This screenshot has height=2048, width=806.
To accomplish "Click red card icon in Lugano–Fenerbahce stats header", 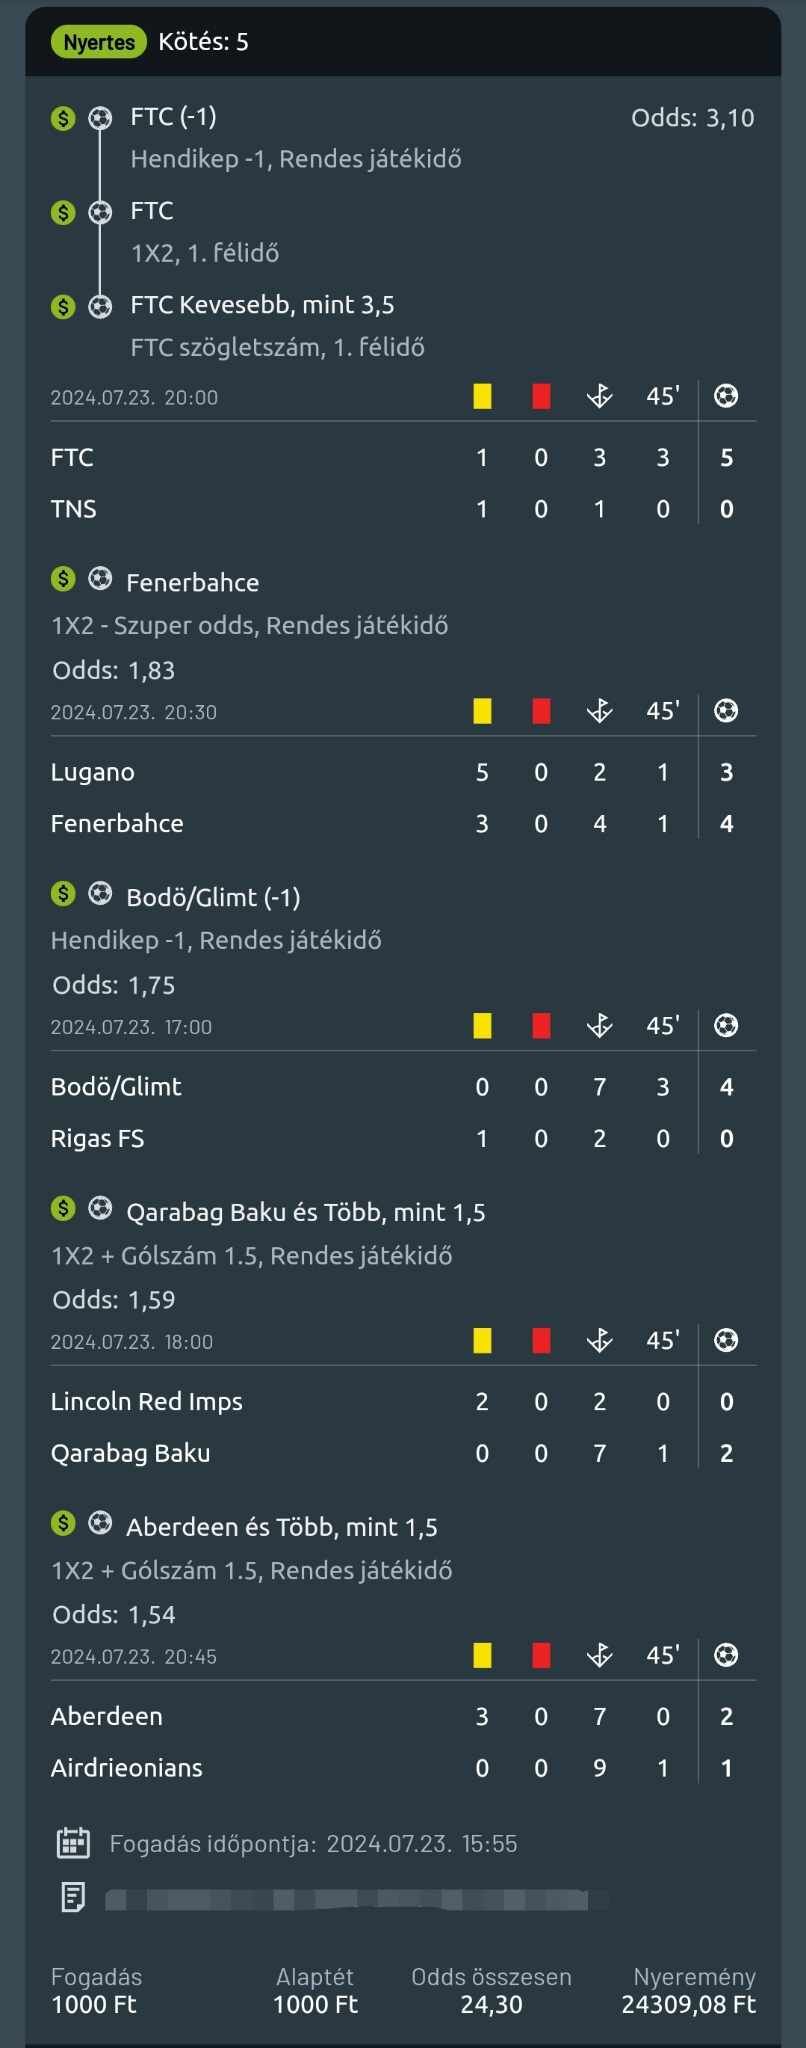I will [541, 711].
